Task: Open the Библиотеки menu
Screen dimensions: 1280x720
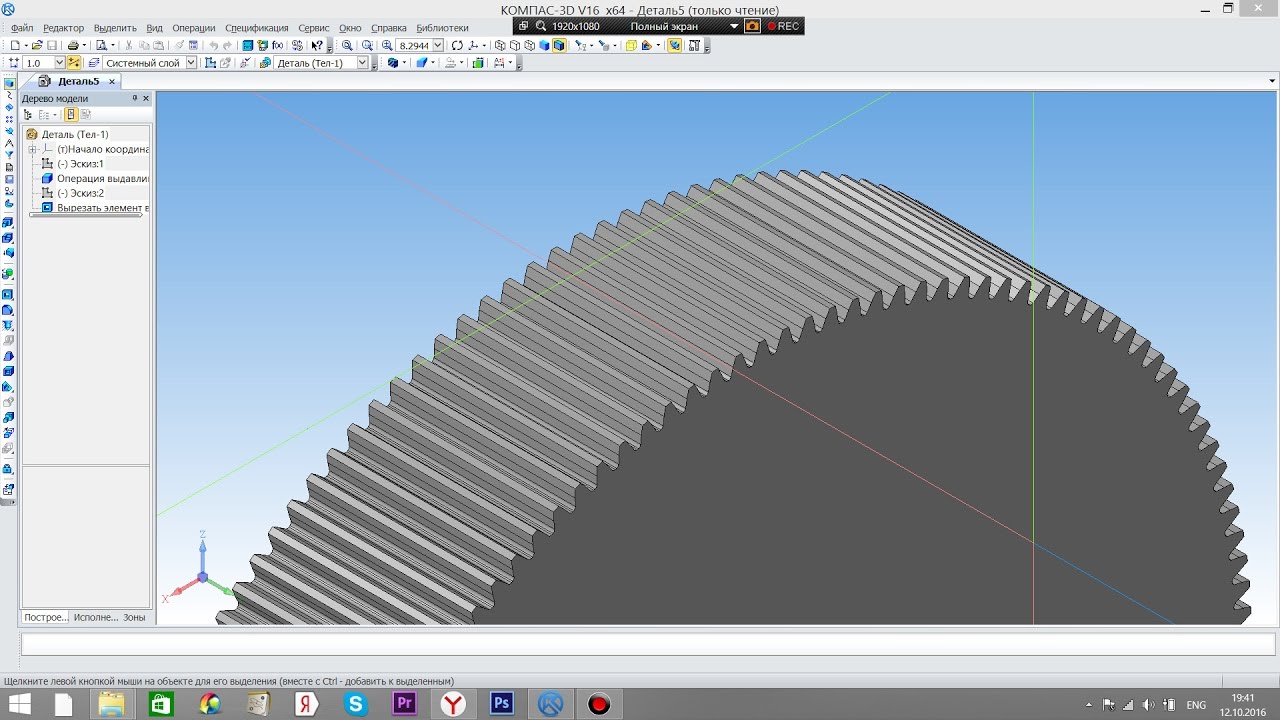Action: [x=442, y=28]
